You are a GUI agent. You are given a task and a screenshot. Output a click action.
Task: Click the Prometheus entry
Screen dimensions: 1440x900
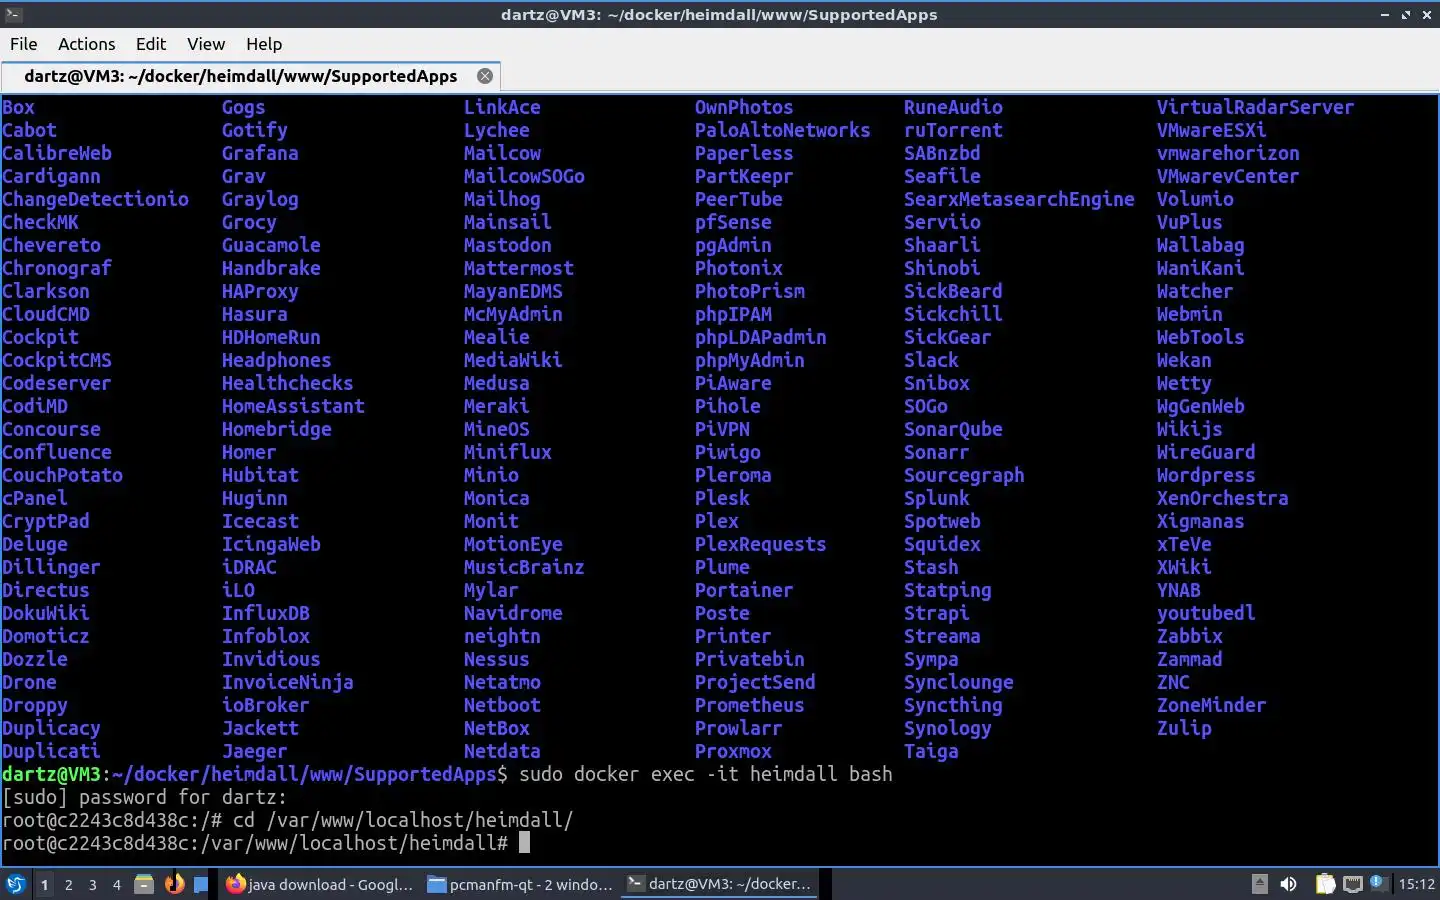point(750,705)
